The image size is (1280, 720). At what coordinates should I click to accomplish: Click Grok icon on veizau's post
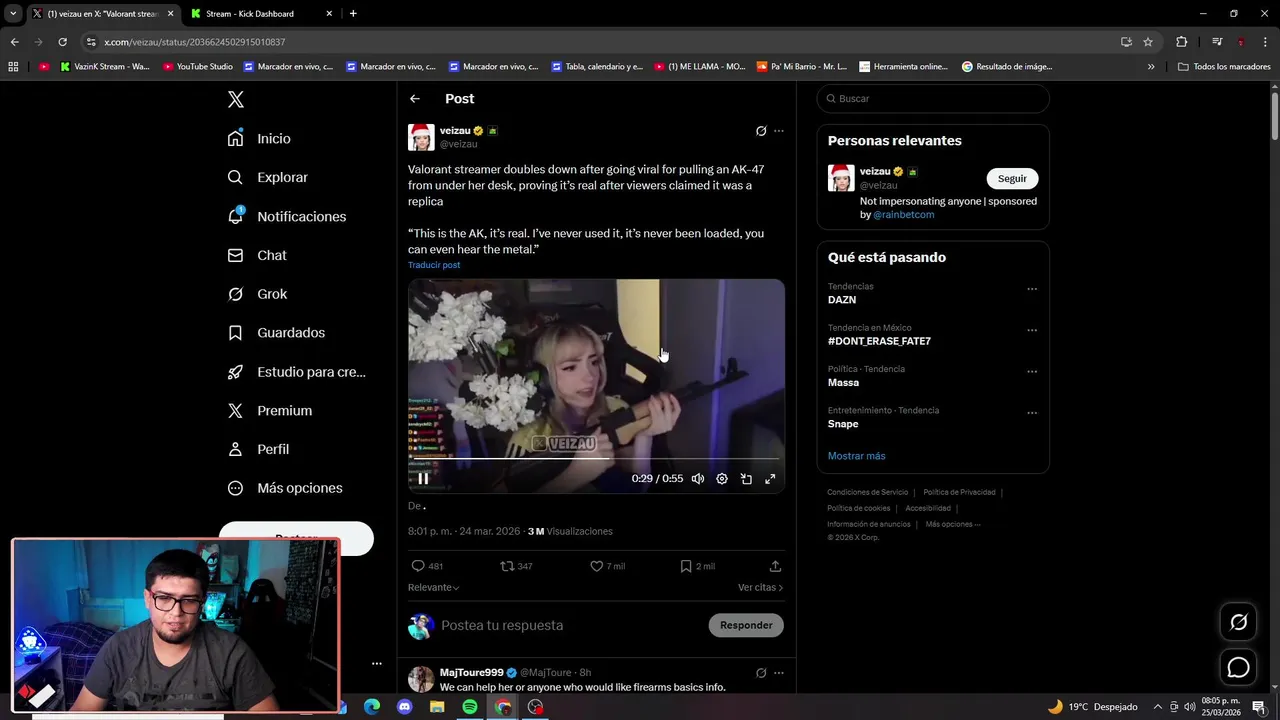(x=761, y=131)
